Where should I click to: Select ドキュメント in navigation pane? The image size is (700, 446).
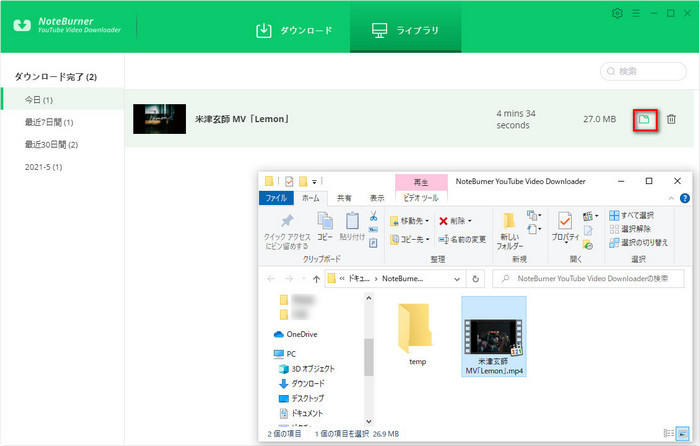[x=301, y=413]
